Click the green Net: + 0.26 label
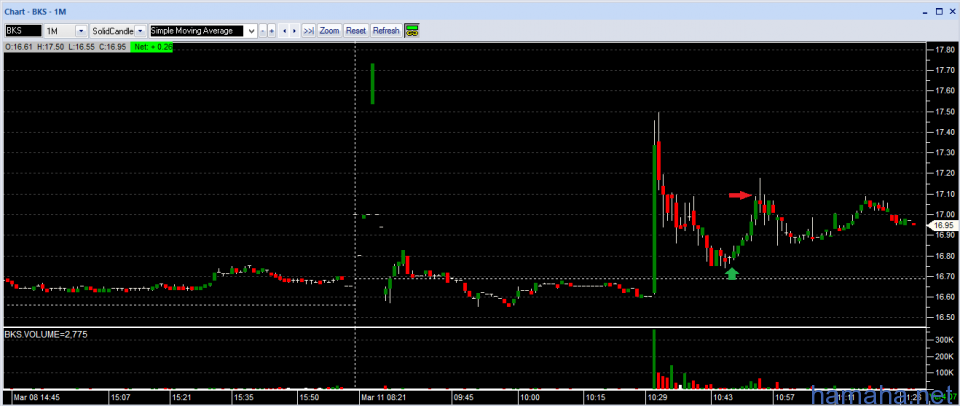 [151, 47]
